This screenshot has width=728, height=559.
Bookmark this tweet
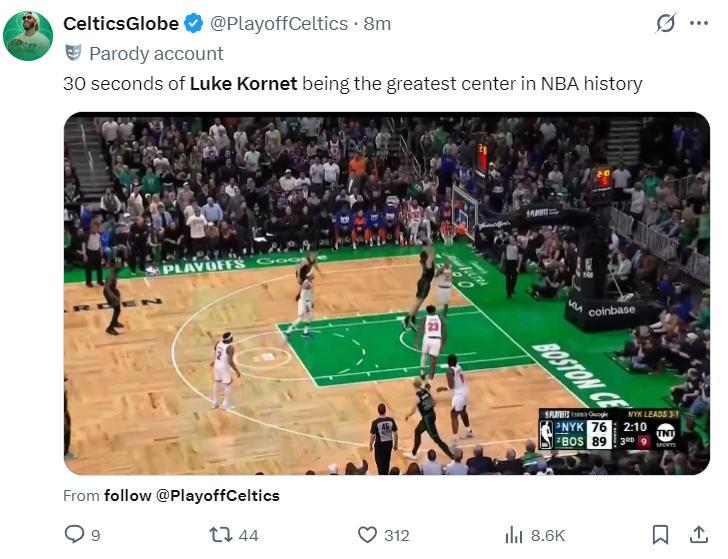pyautogui.click(x=660, y=535)
